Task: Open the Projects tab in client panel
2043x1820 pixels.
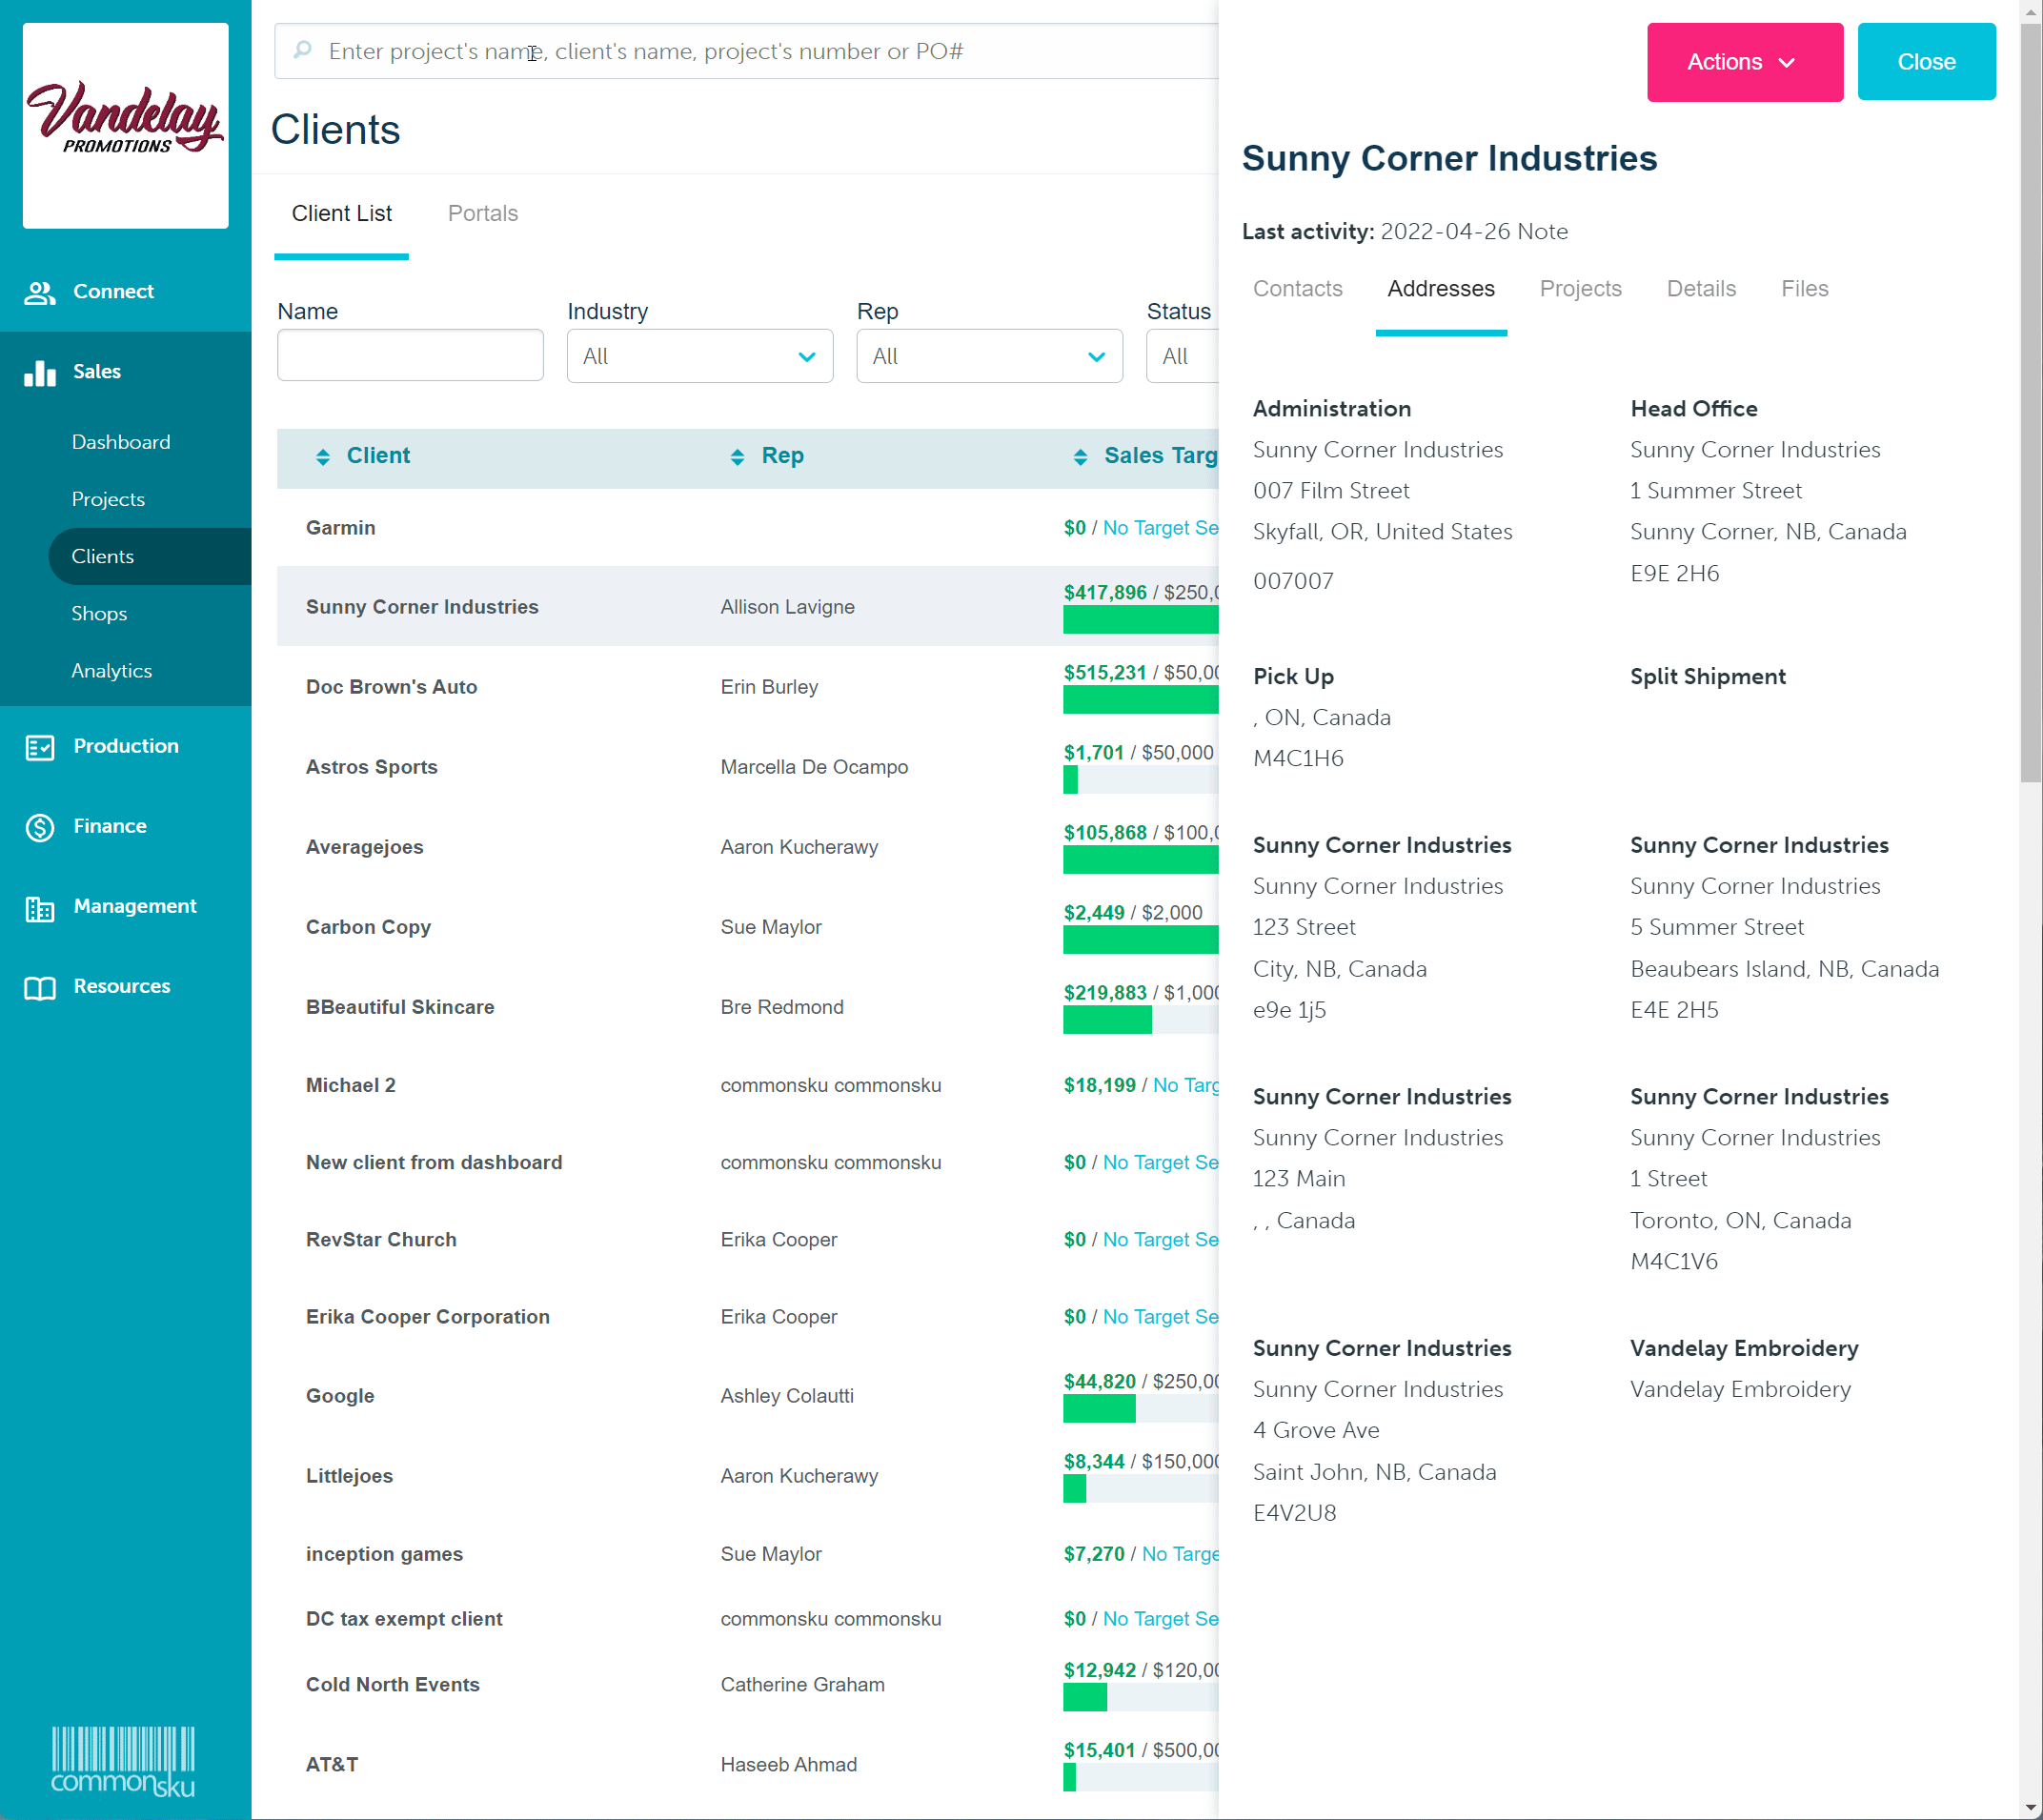Action: coord(1580,289)
